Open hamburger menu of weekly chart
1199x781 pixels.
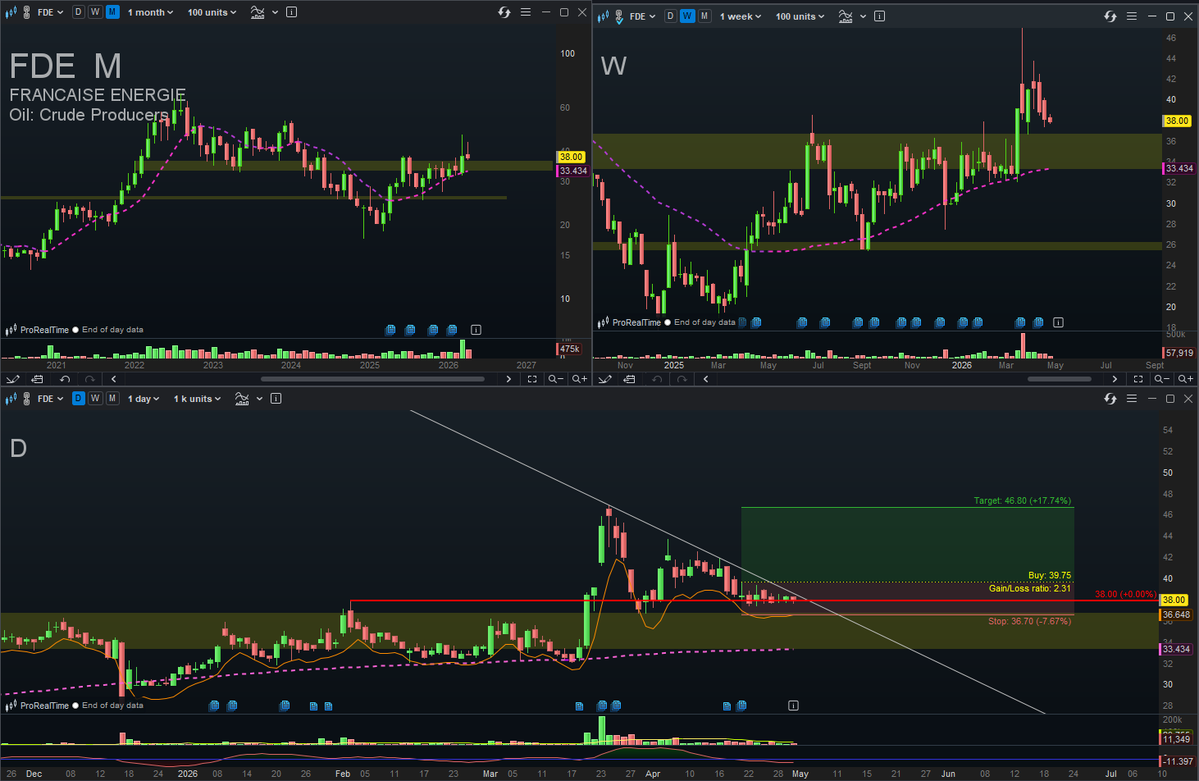[1132, 16]
